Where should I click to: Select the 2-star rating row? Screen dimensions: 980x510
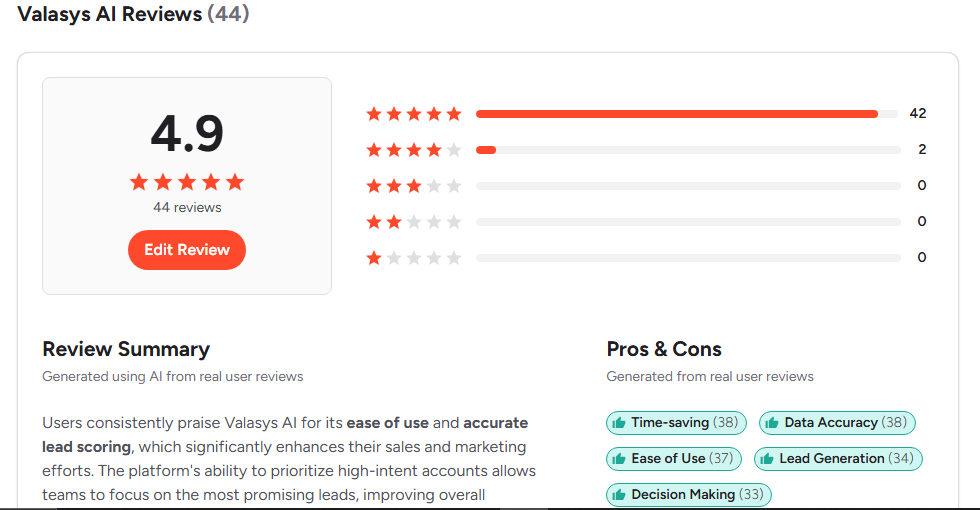point(646,222)
